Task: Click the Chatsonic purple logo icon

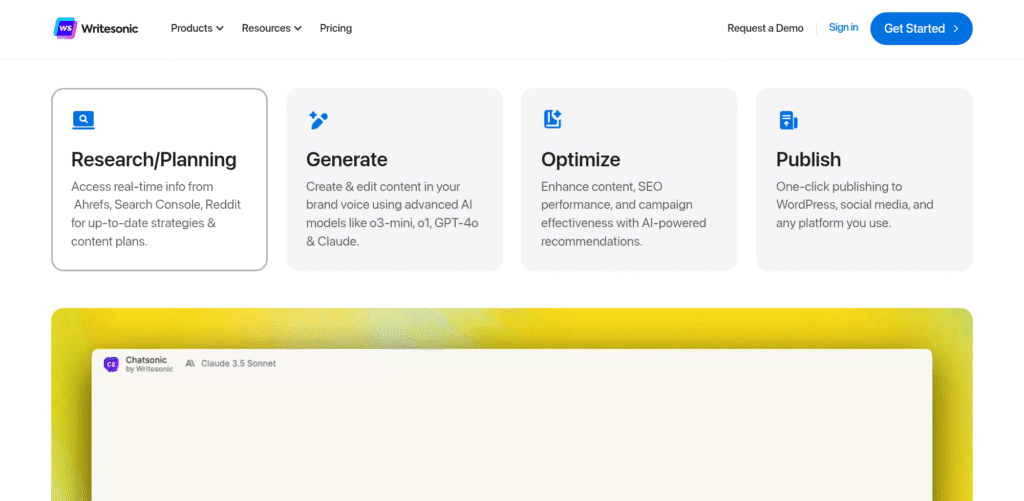Action: coord(111,364)
